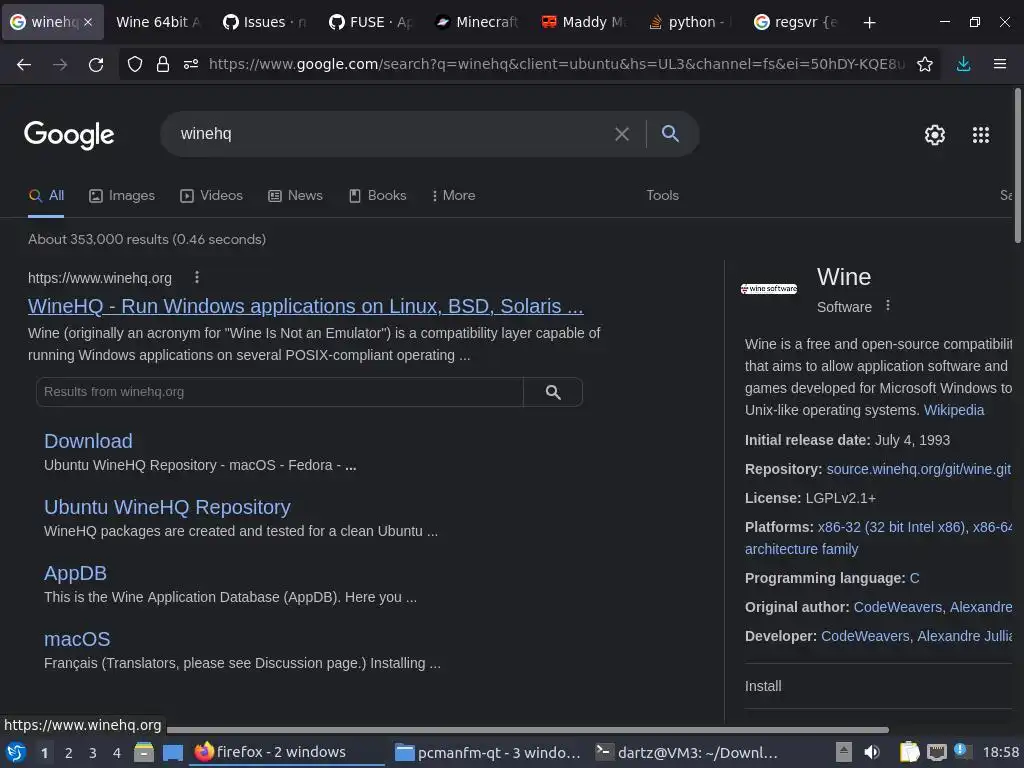
Task: Submit search with the magnifier icon
Action: (x=670, y=133)
